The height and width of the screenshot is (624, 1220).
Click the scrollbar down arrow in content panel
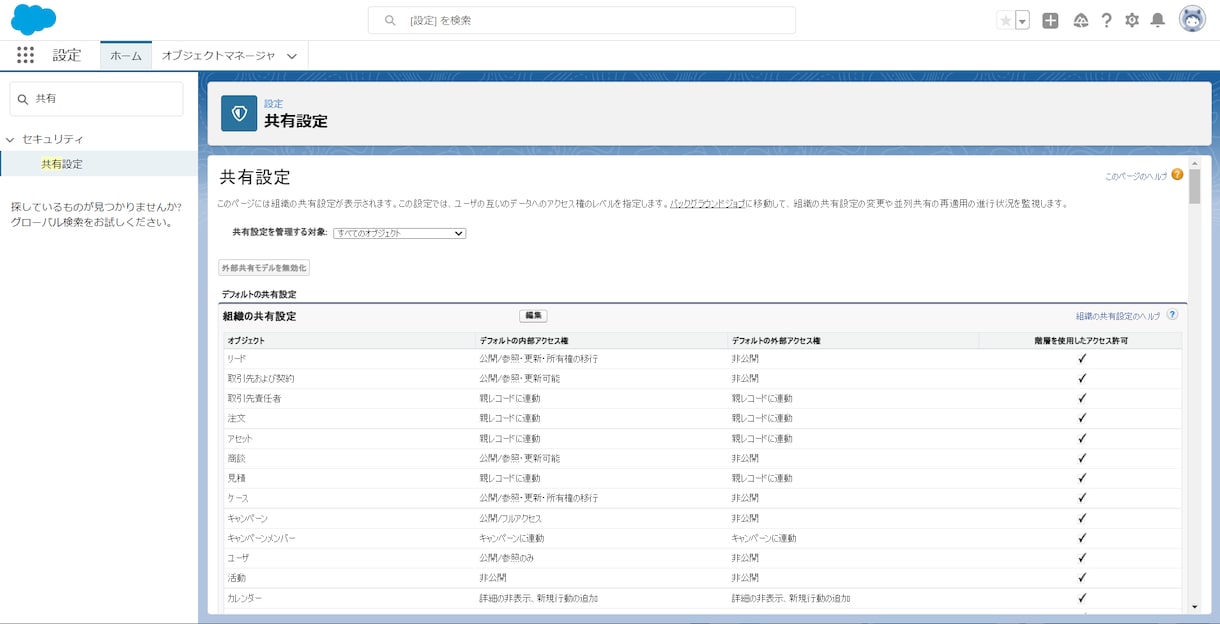(1194, 606)
